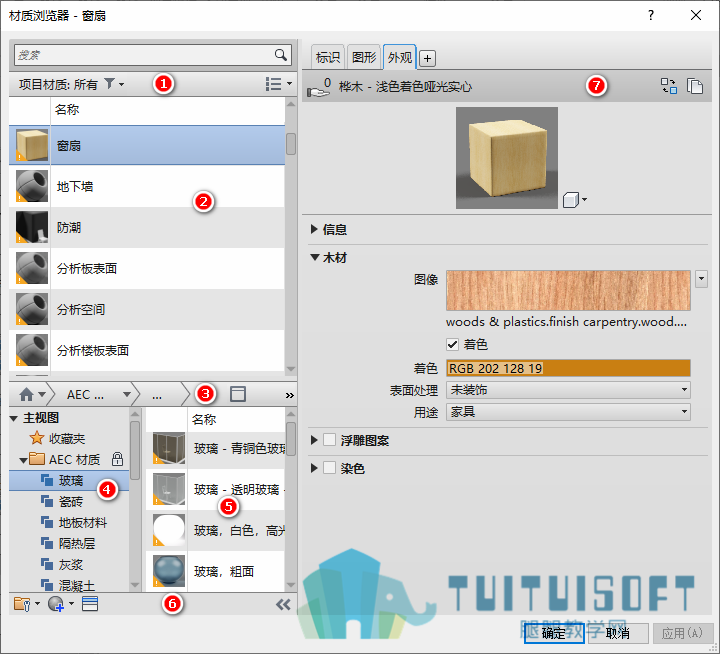Open the image options dropdown arrow
720x654 pixels.
pos(701,279)
